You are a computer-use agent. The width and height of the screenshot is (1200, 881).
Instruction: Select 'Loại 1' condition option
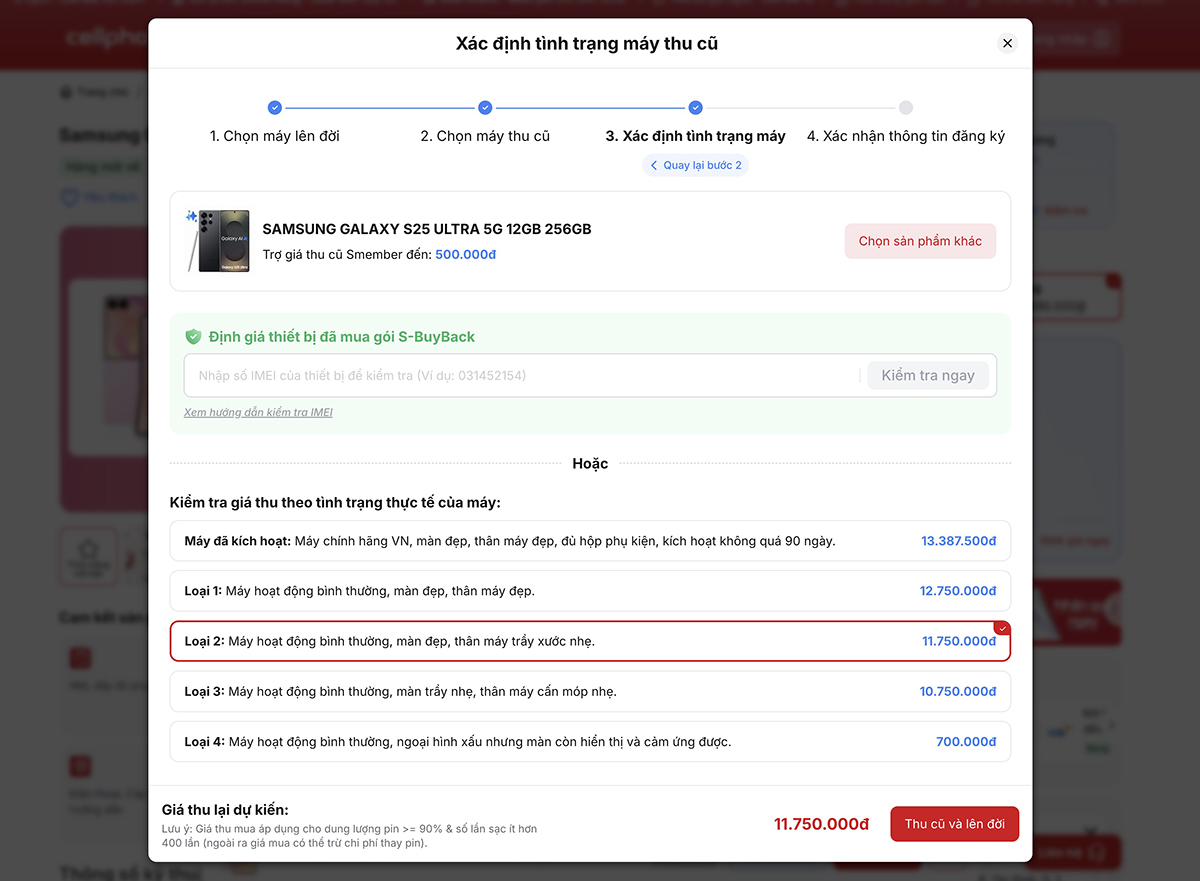590,591
